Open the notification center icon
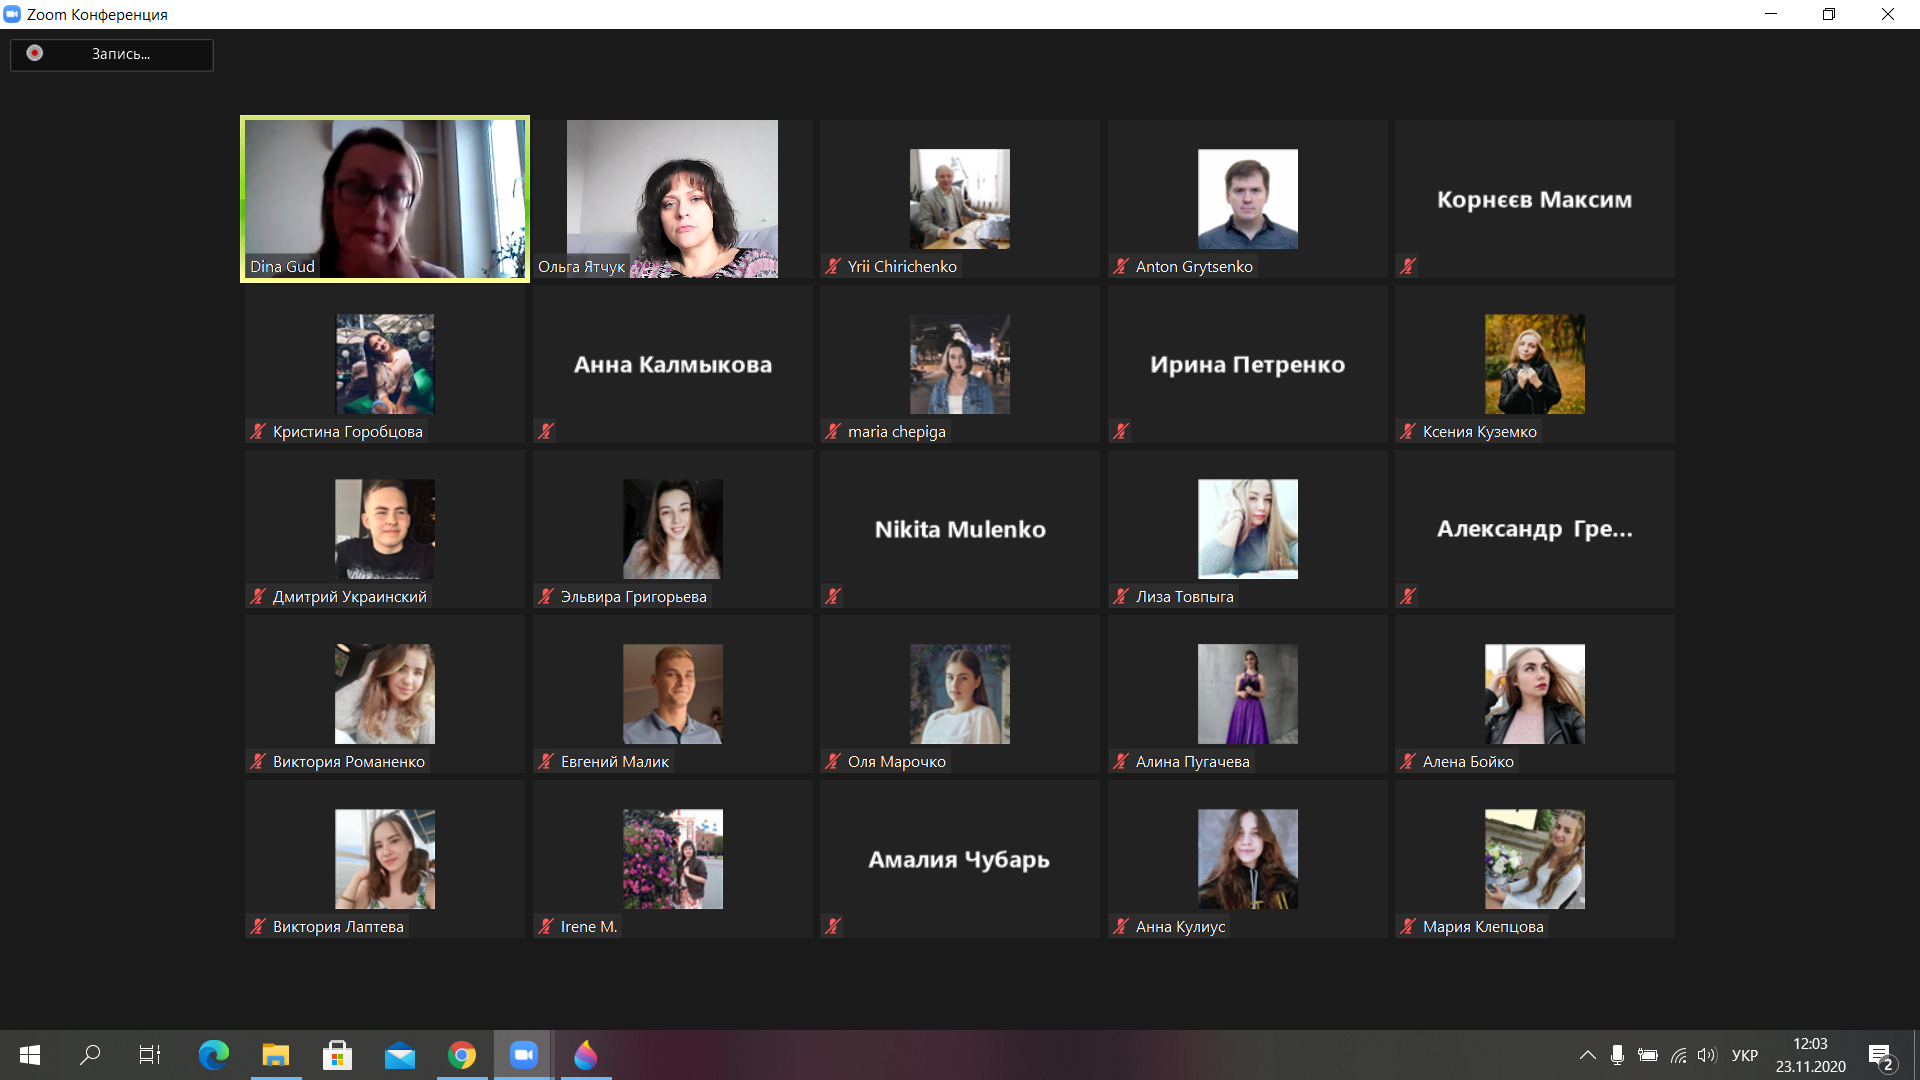Screen dimensions: 1920x1080 pyautogui.click(x=1881, y=1056)
